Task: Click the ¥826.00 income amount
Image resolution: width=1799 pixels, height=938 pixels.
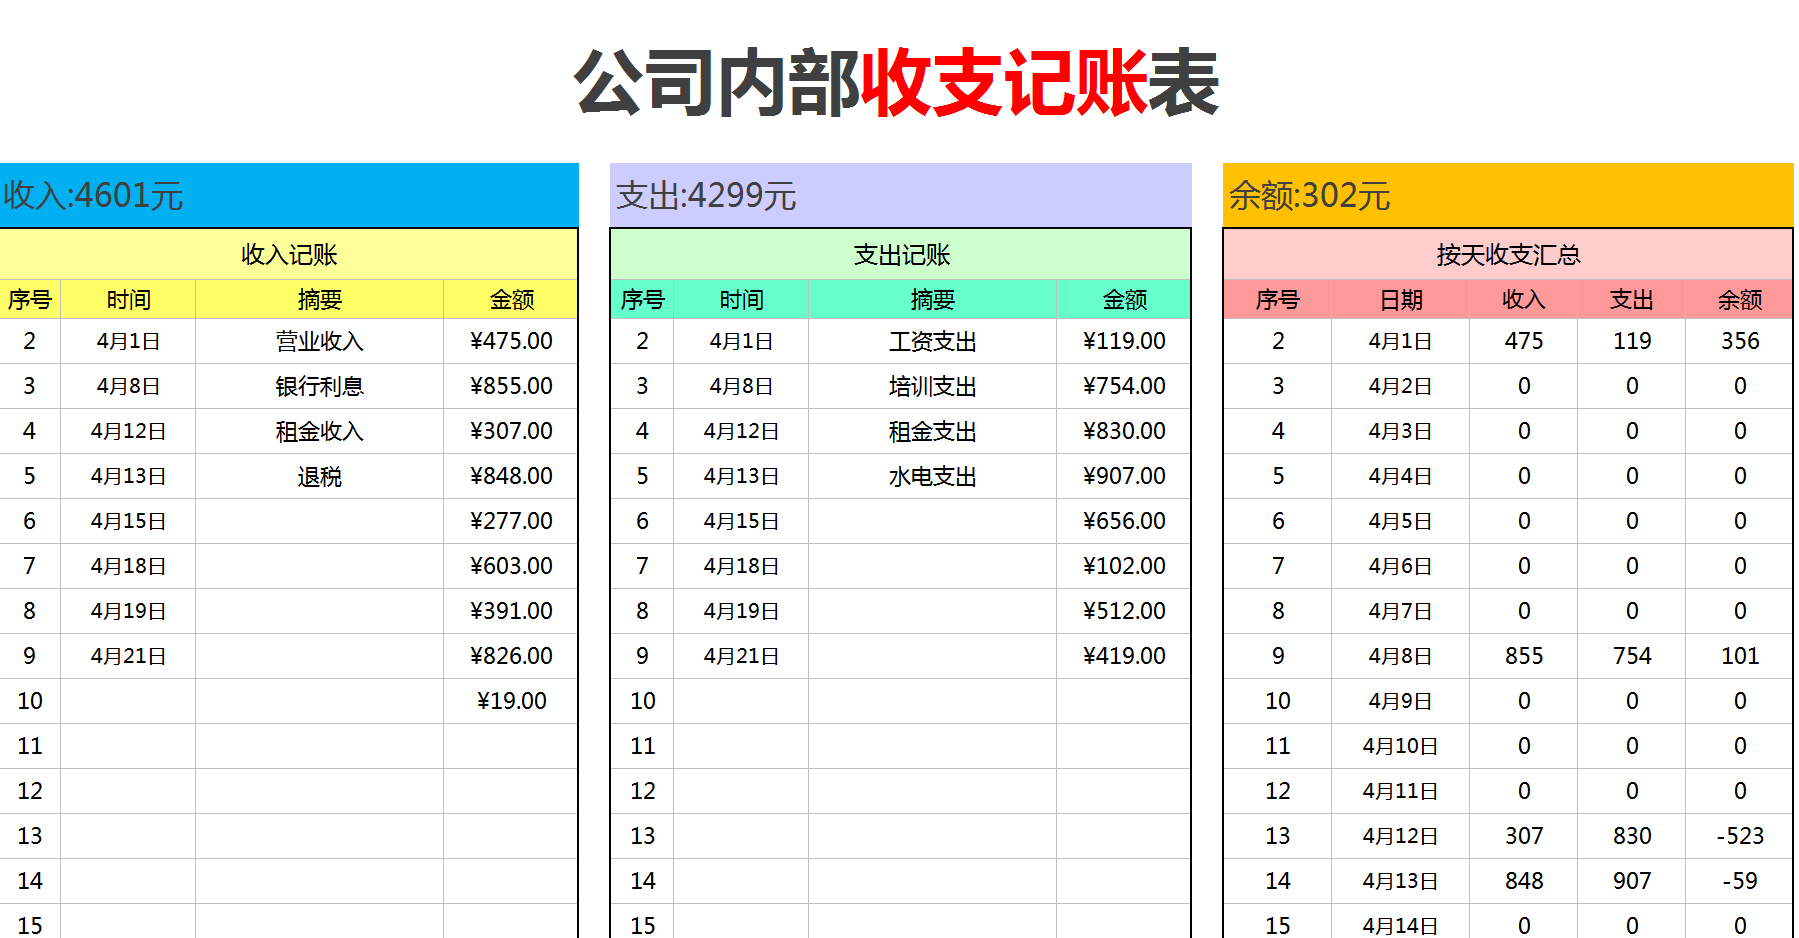Action: click(x=511, y=656)
